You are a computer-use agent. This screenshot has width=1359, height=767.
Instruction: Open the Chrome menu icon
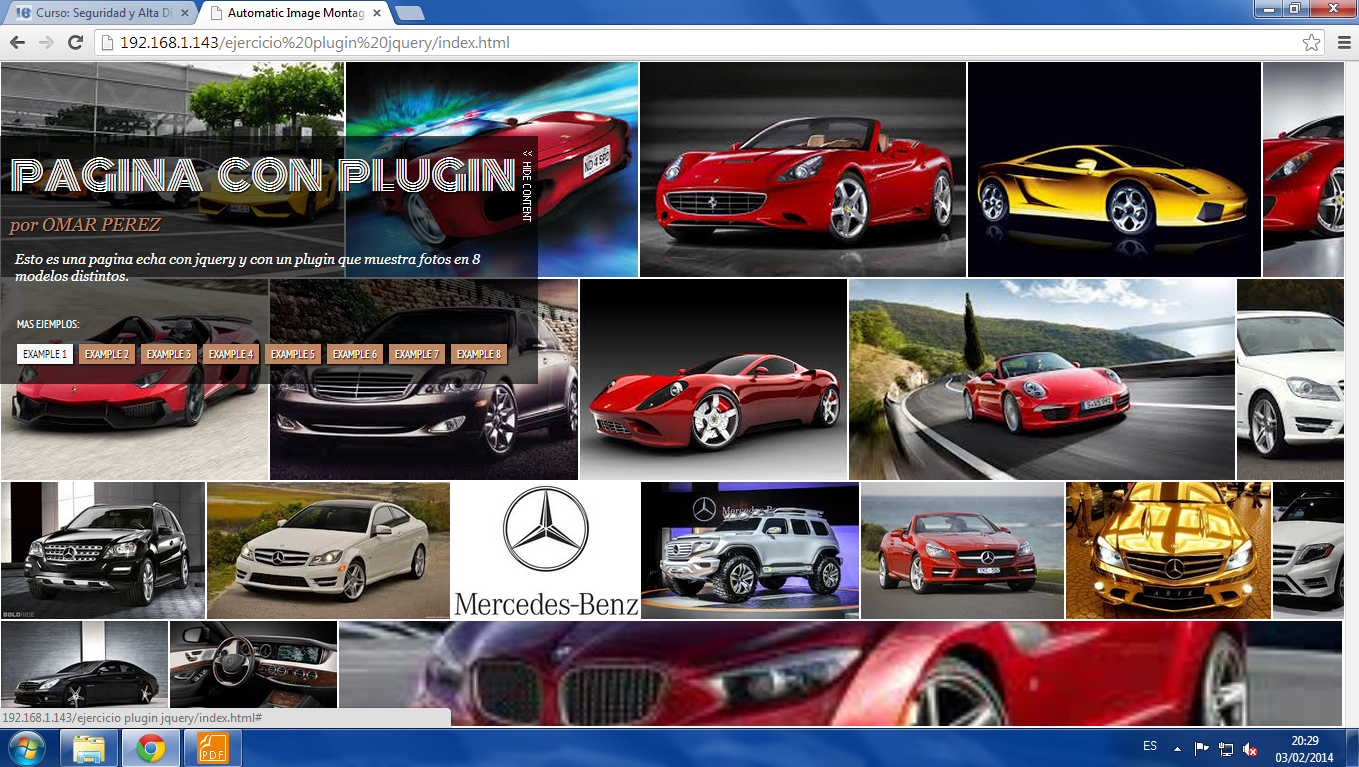point(1344,43)
